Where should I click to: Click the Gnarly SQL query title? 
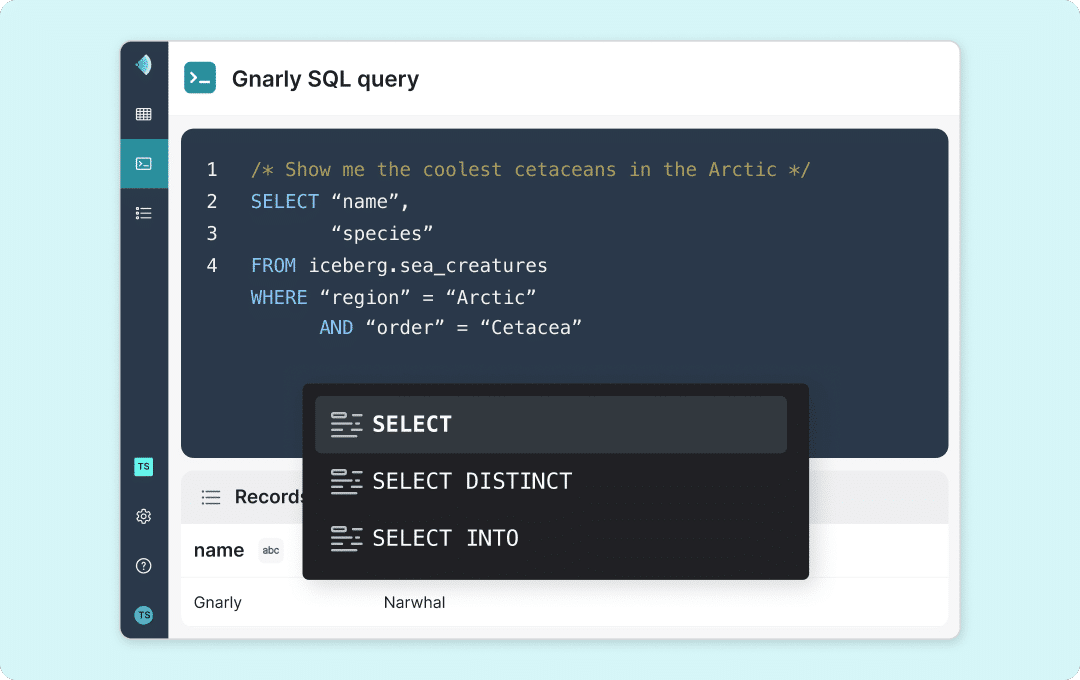pos(325,79)
